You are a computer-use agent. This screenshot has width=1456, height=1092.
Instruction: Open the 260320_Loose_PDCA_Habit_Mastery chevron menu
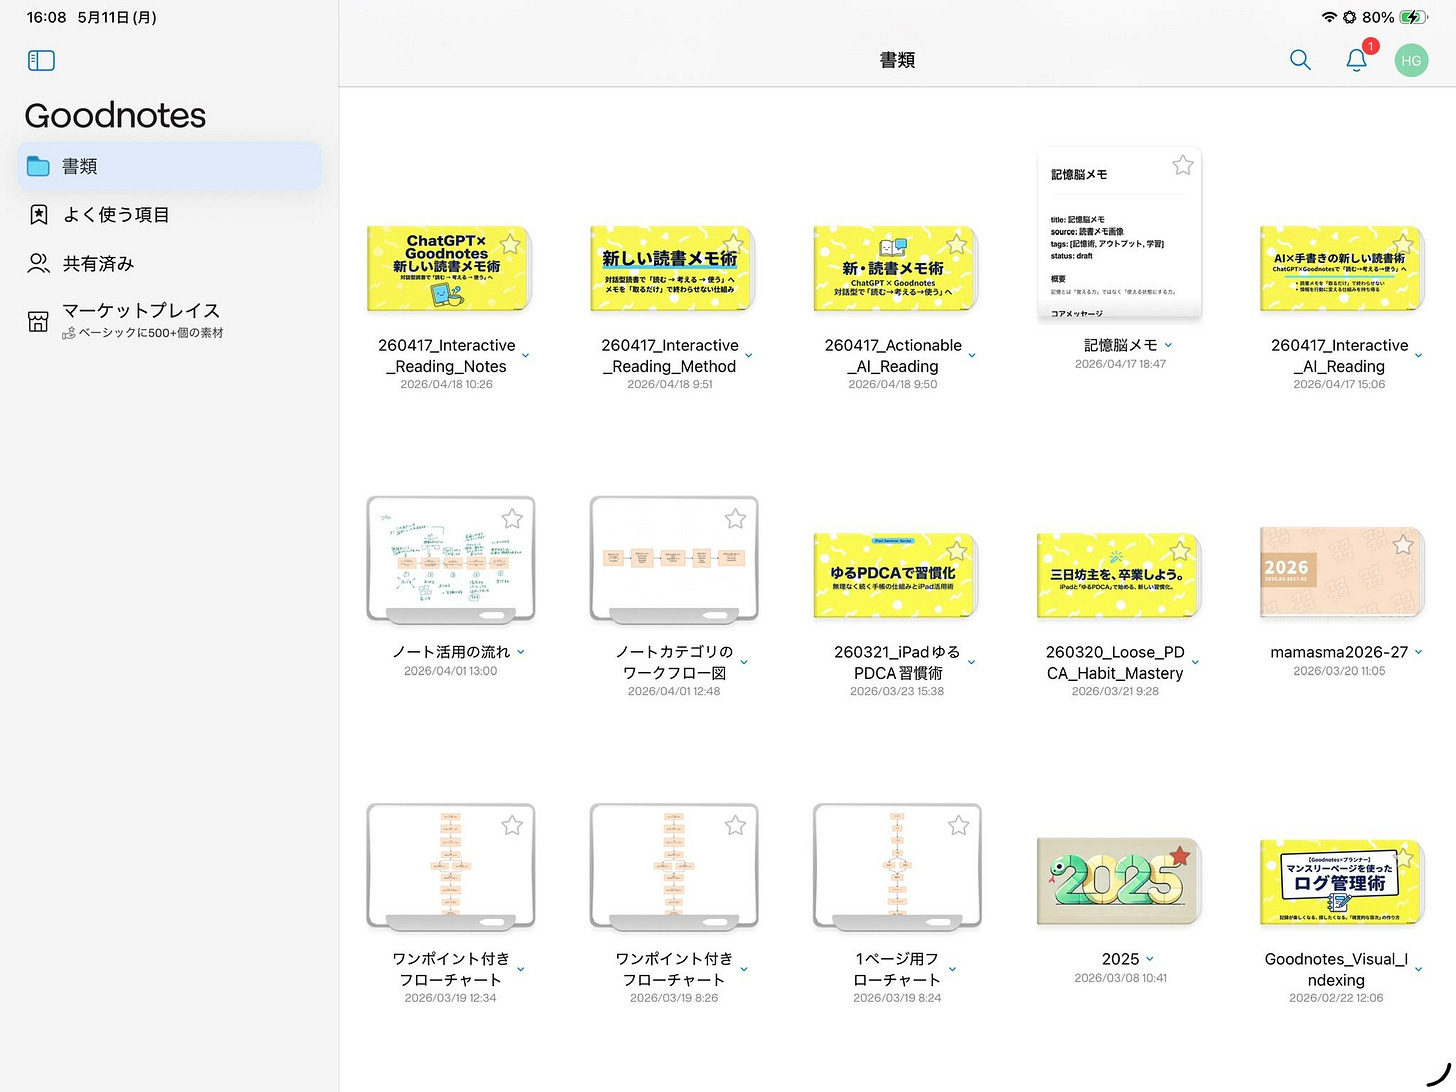click(x=1195, y=662)
